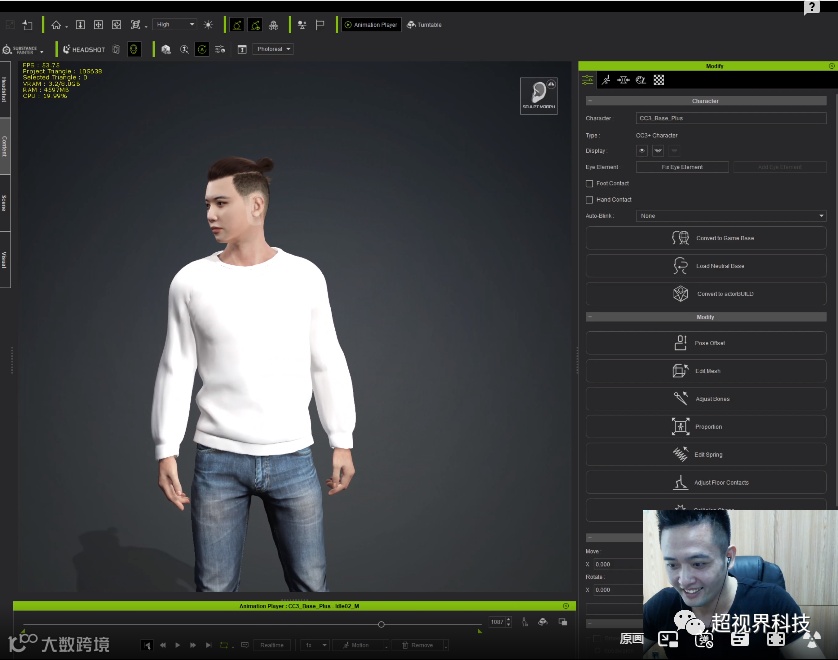Click the sun lighting icon
The image size is (838, 660).
click(208, 24)
